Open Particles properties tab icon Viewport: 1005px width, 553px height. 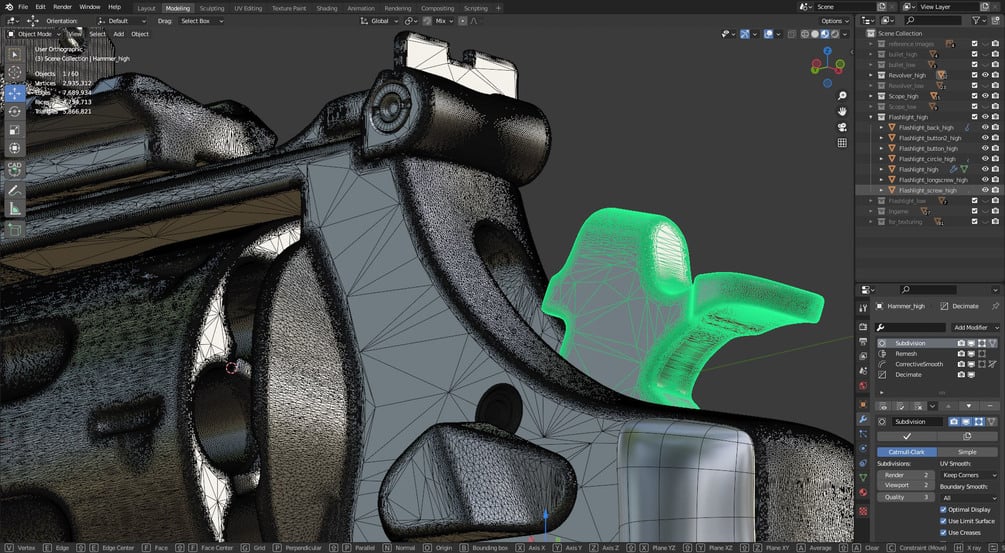(x=863, y=434)
